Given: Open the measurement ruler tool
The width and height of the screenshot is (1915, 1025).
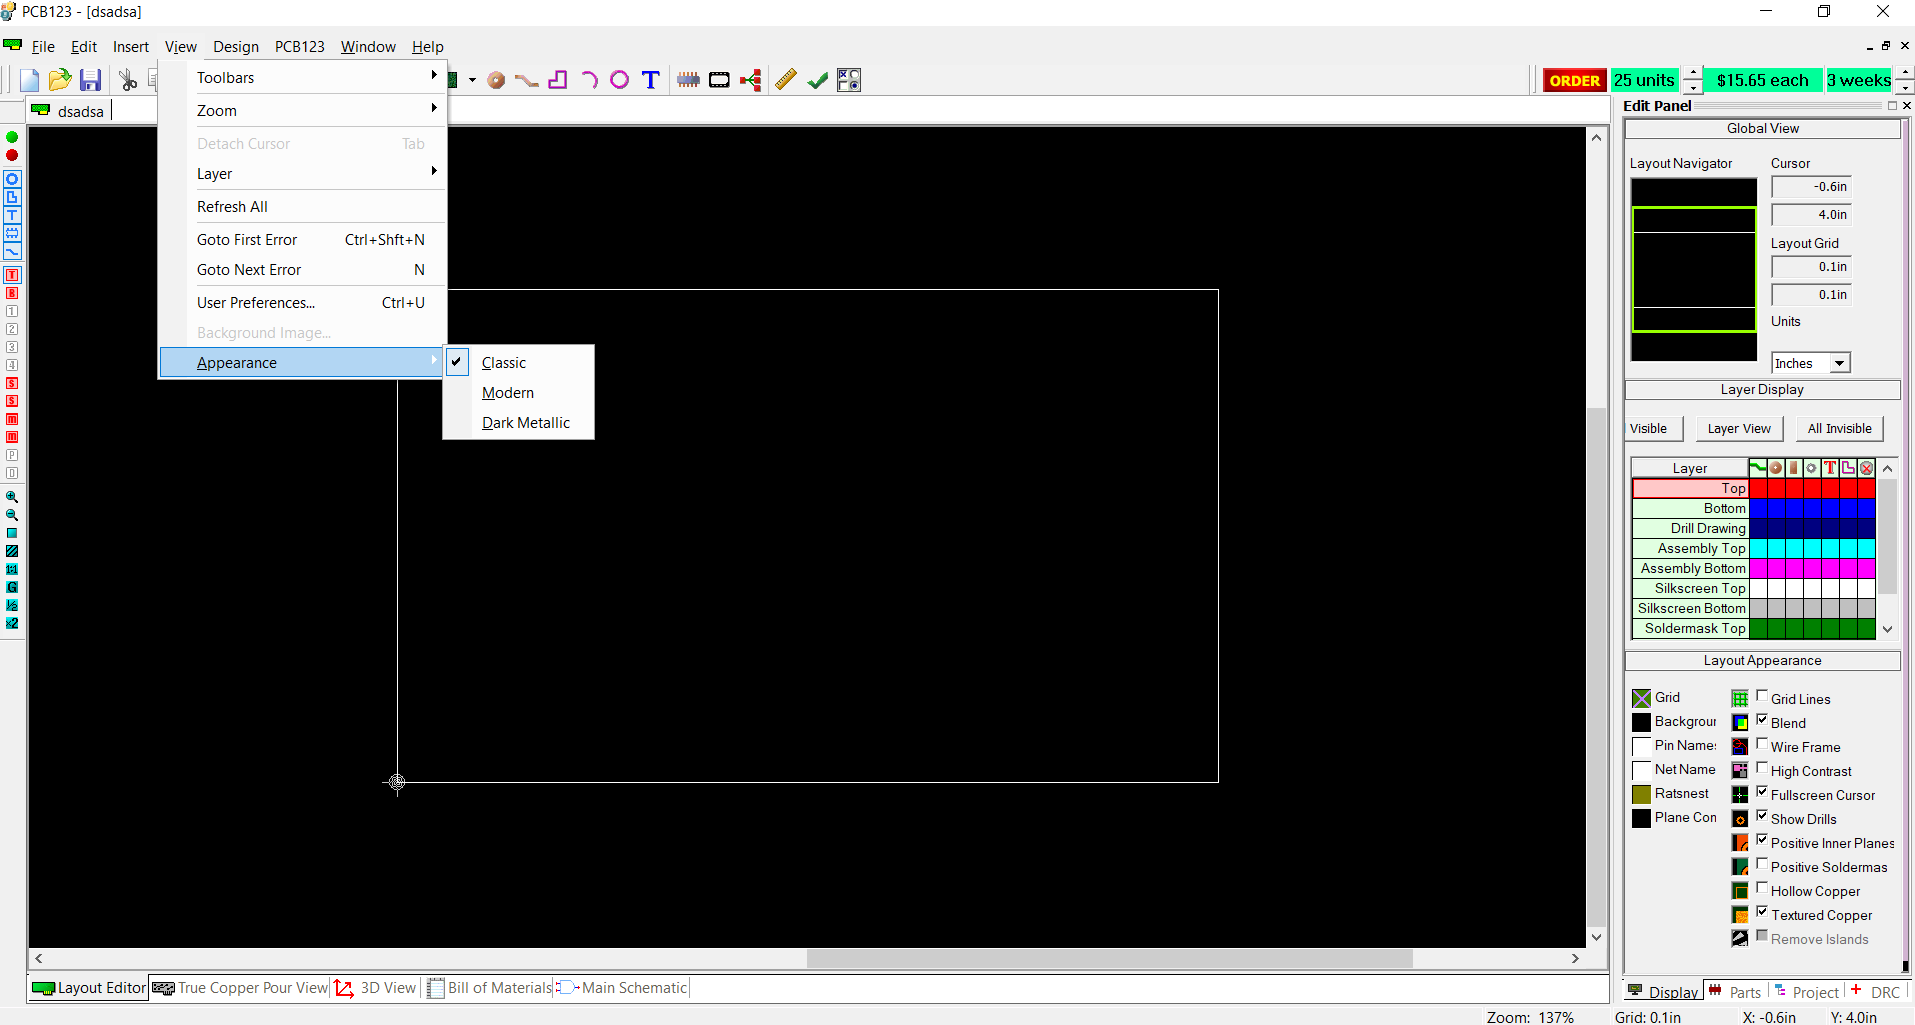Looking at the screenshot, I should pyautogui.click(x=787, y=80).
